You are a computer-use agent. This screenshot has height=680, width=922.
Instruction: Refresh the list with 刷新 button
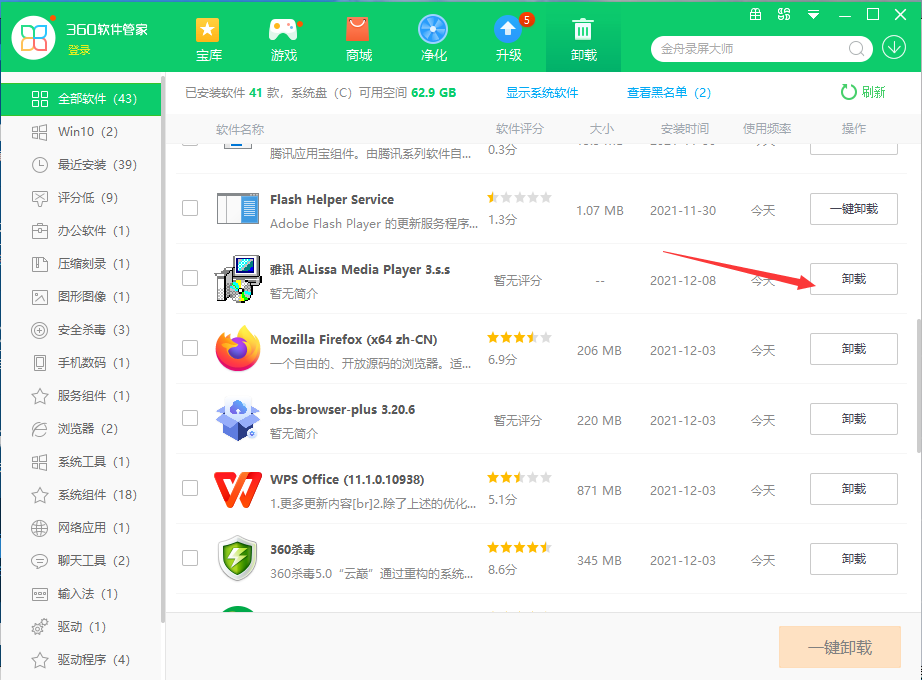(863, 92)
